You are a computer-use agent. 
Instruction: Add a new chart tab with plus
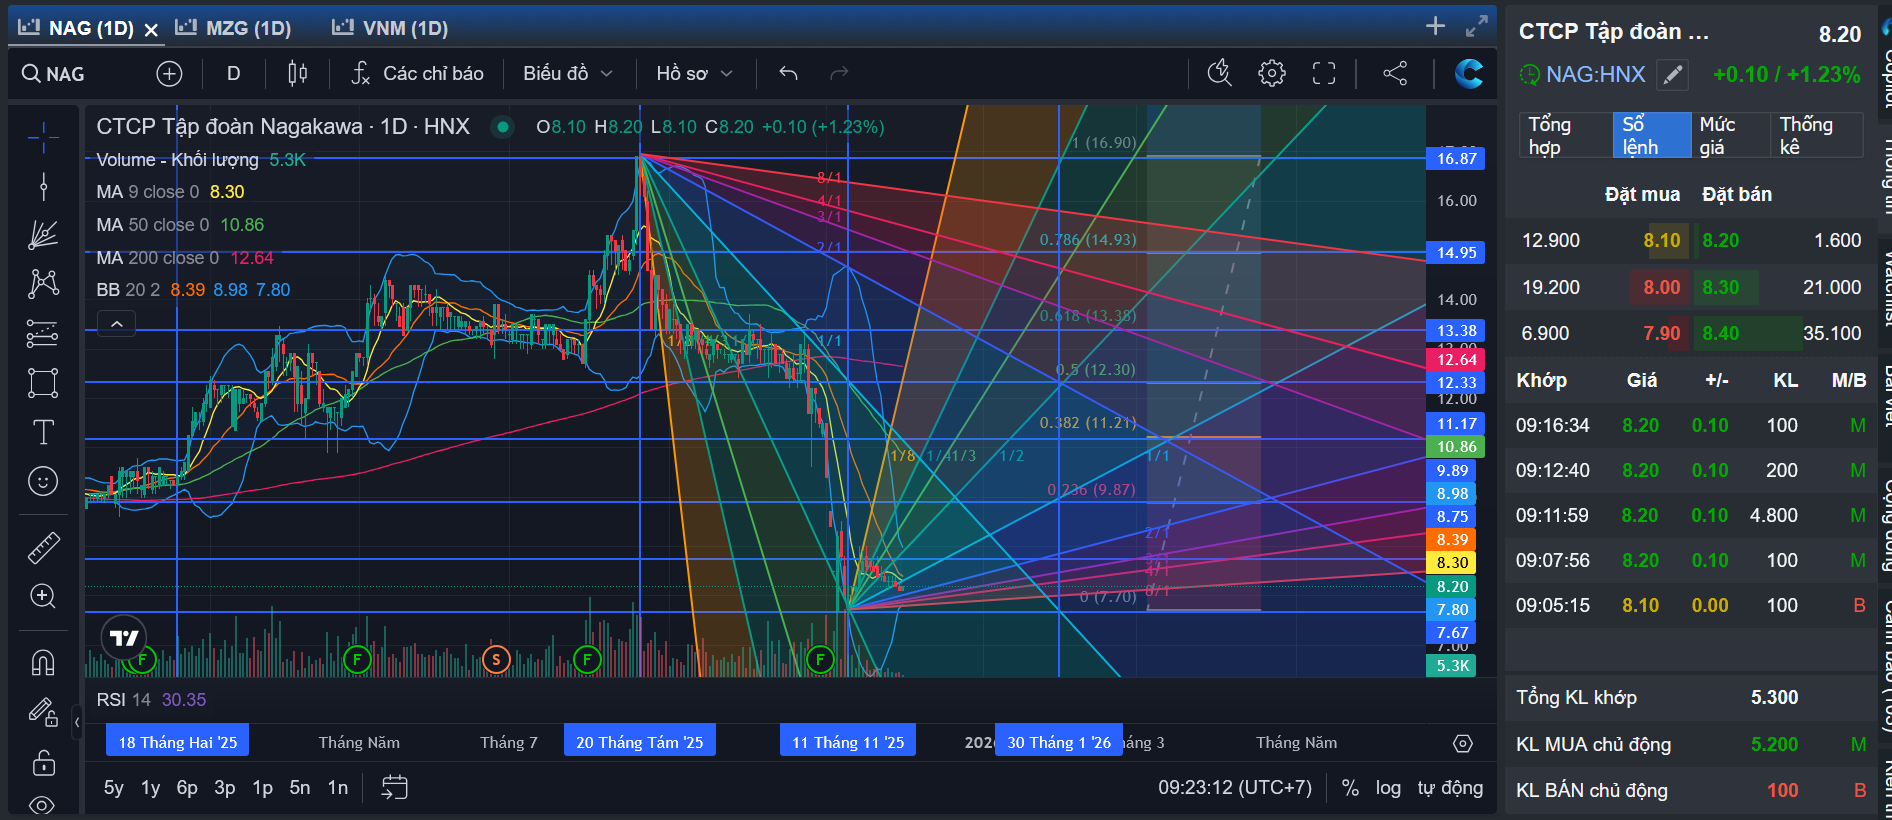coord(1435,26)
